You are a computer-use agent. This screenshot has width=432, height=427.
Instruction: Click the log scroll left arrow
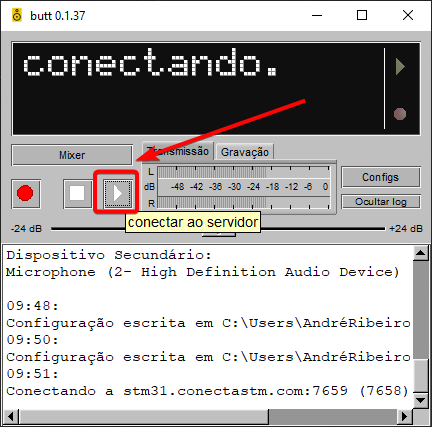pyautogui.click(x=11, y=416)
